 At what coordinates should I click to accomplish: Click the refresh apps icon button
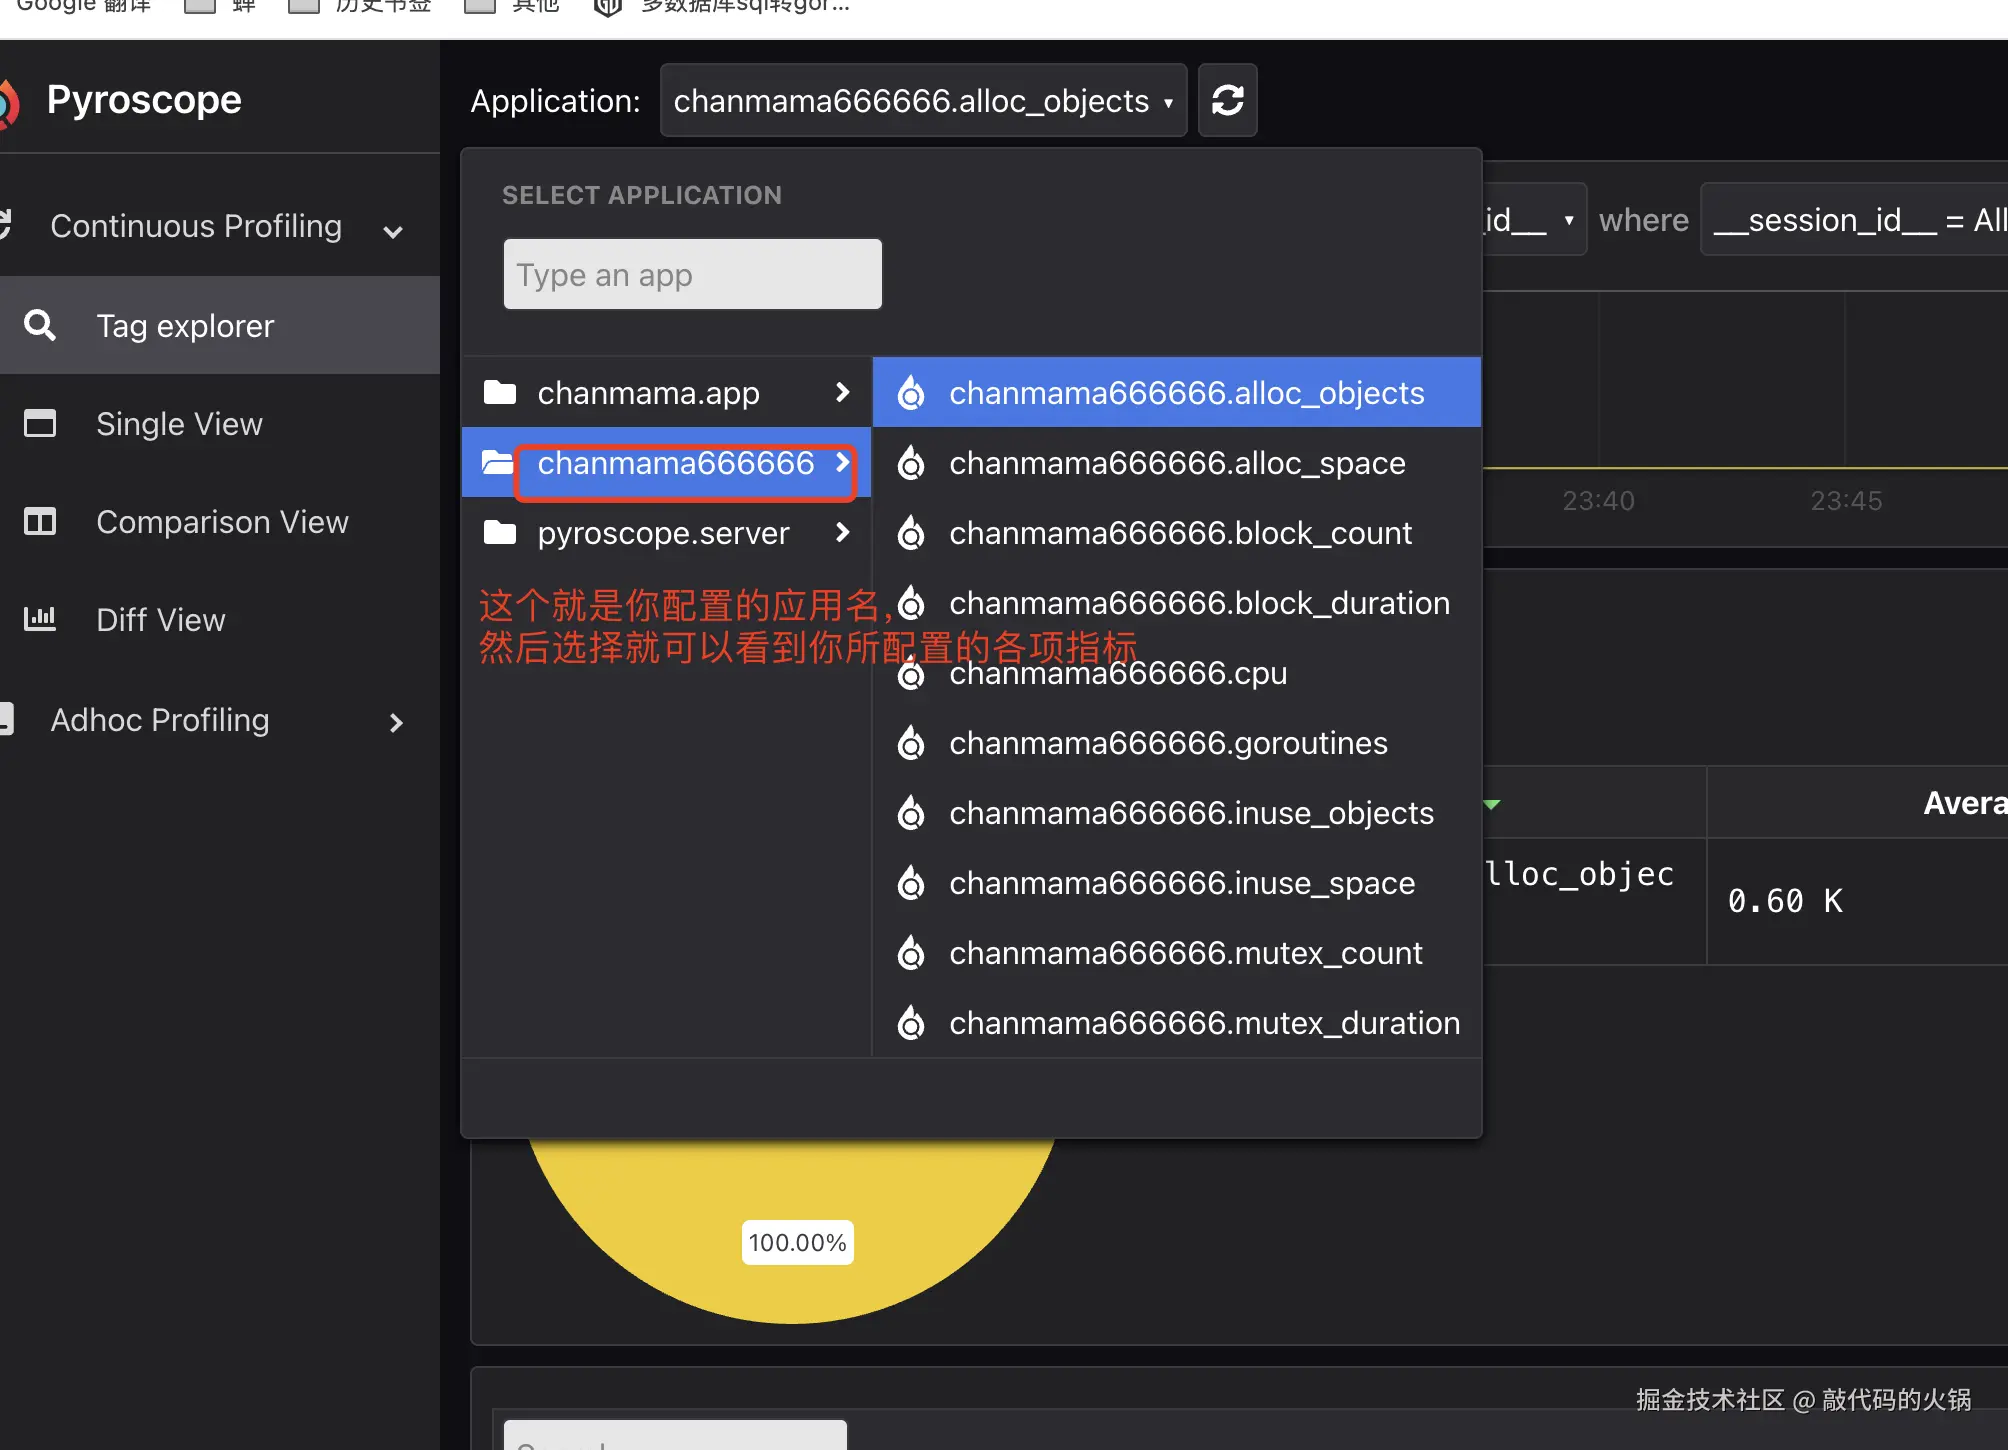1227,100
